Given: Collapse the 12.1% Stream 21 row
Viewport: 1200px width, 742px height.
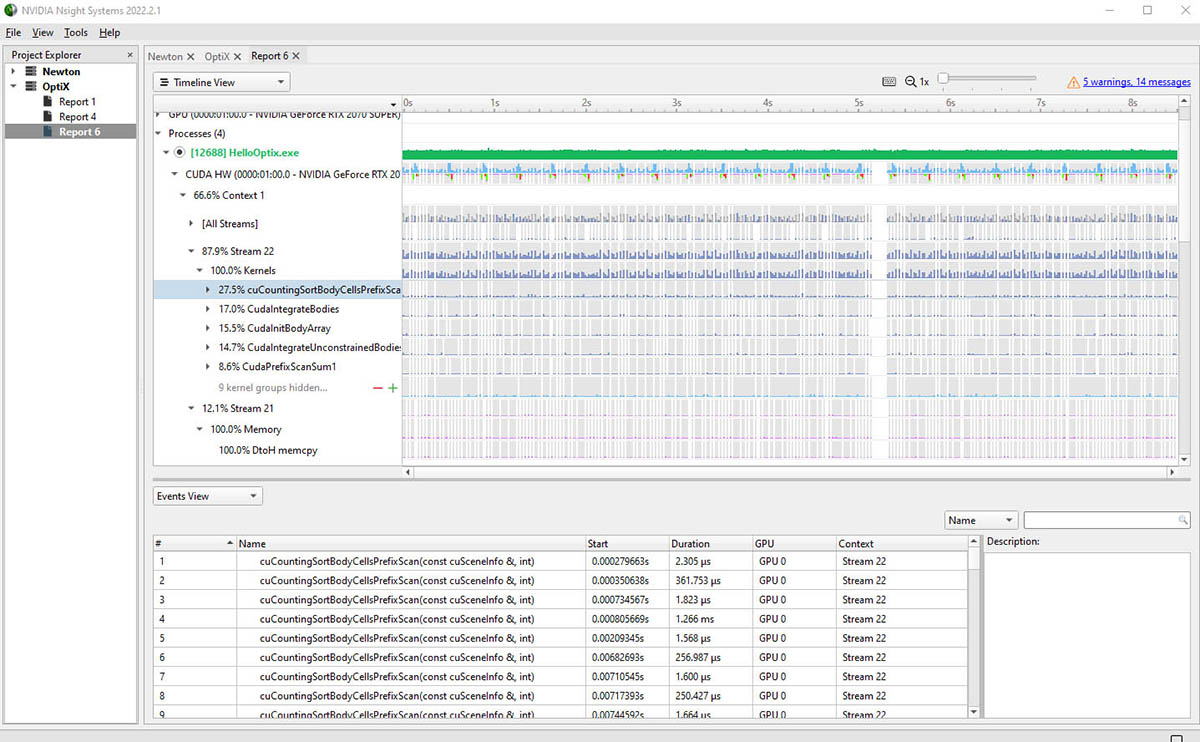Looking at the screenshot, I should tap(191, 408).
